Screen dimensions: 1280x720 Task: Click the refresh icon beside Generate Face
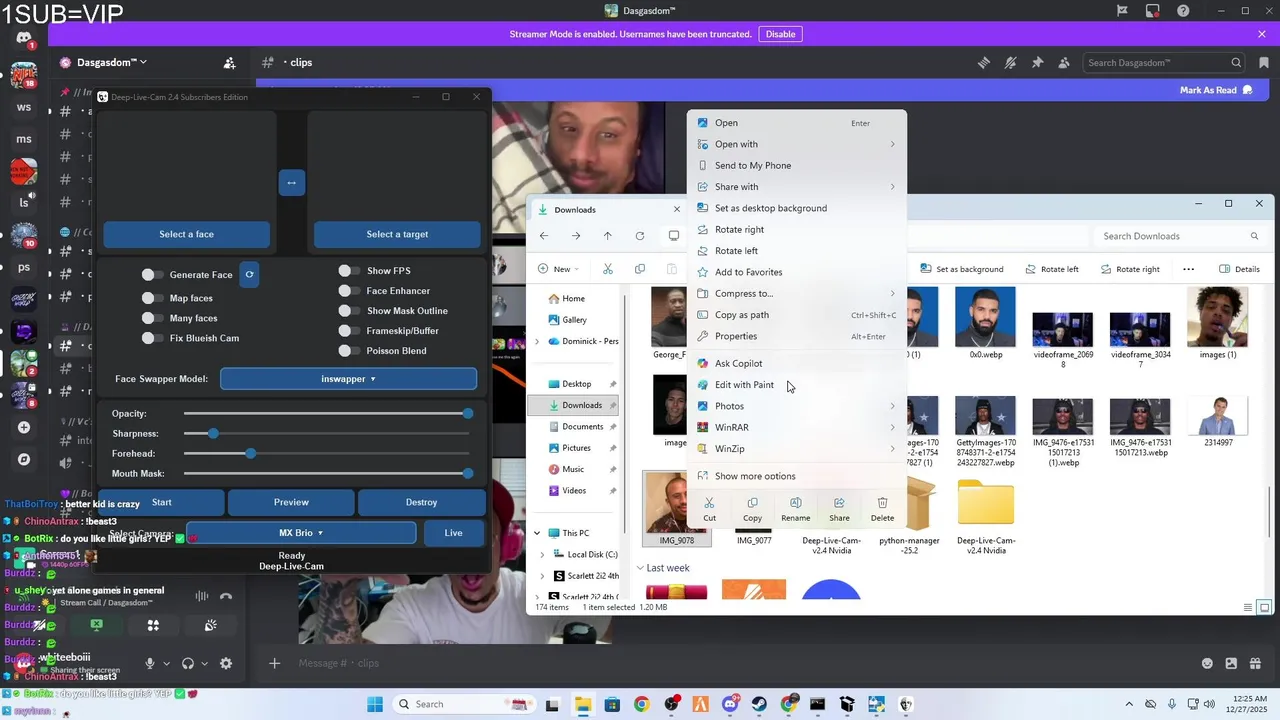250,274
